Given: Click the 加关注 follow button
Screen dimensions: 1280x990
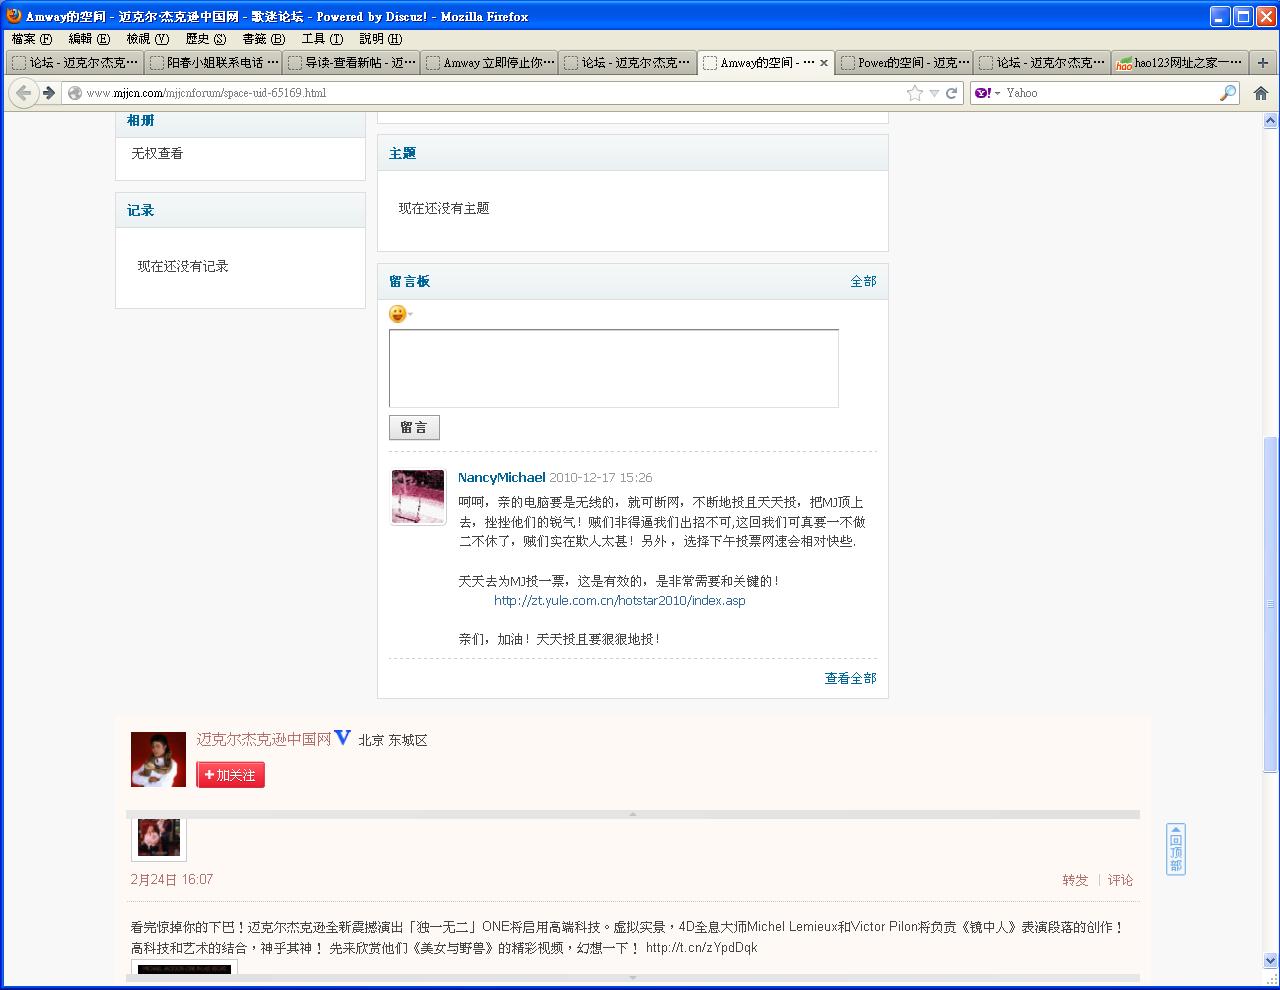Looking at the screenshot, I should (x=231, y=775).
